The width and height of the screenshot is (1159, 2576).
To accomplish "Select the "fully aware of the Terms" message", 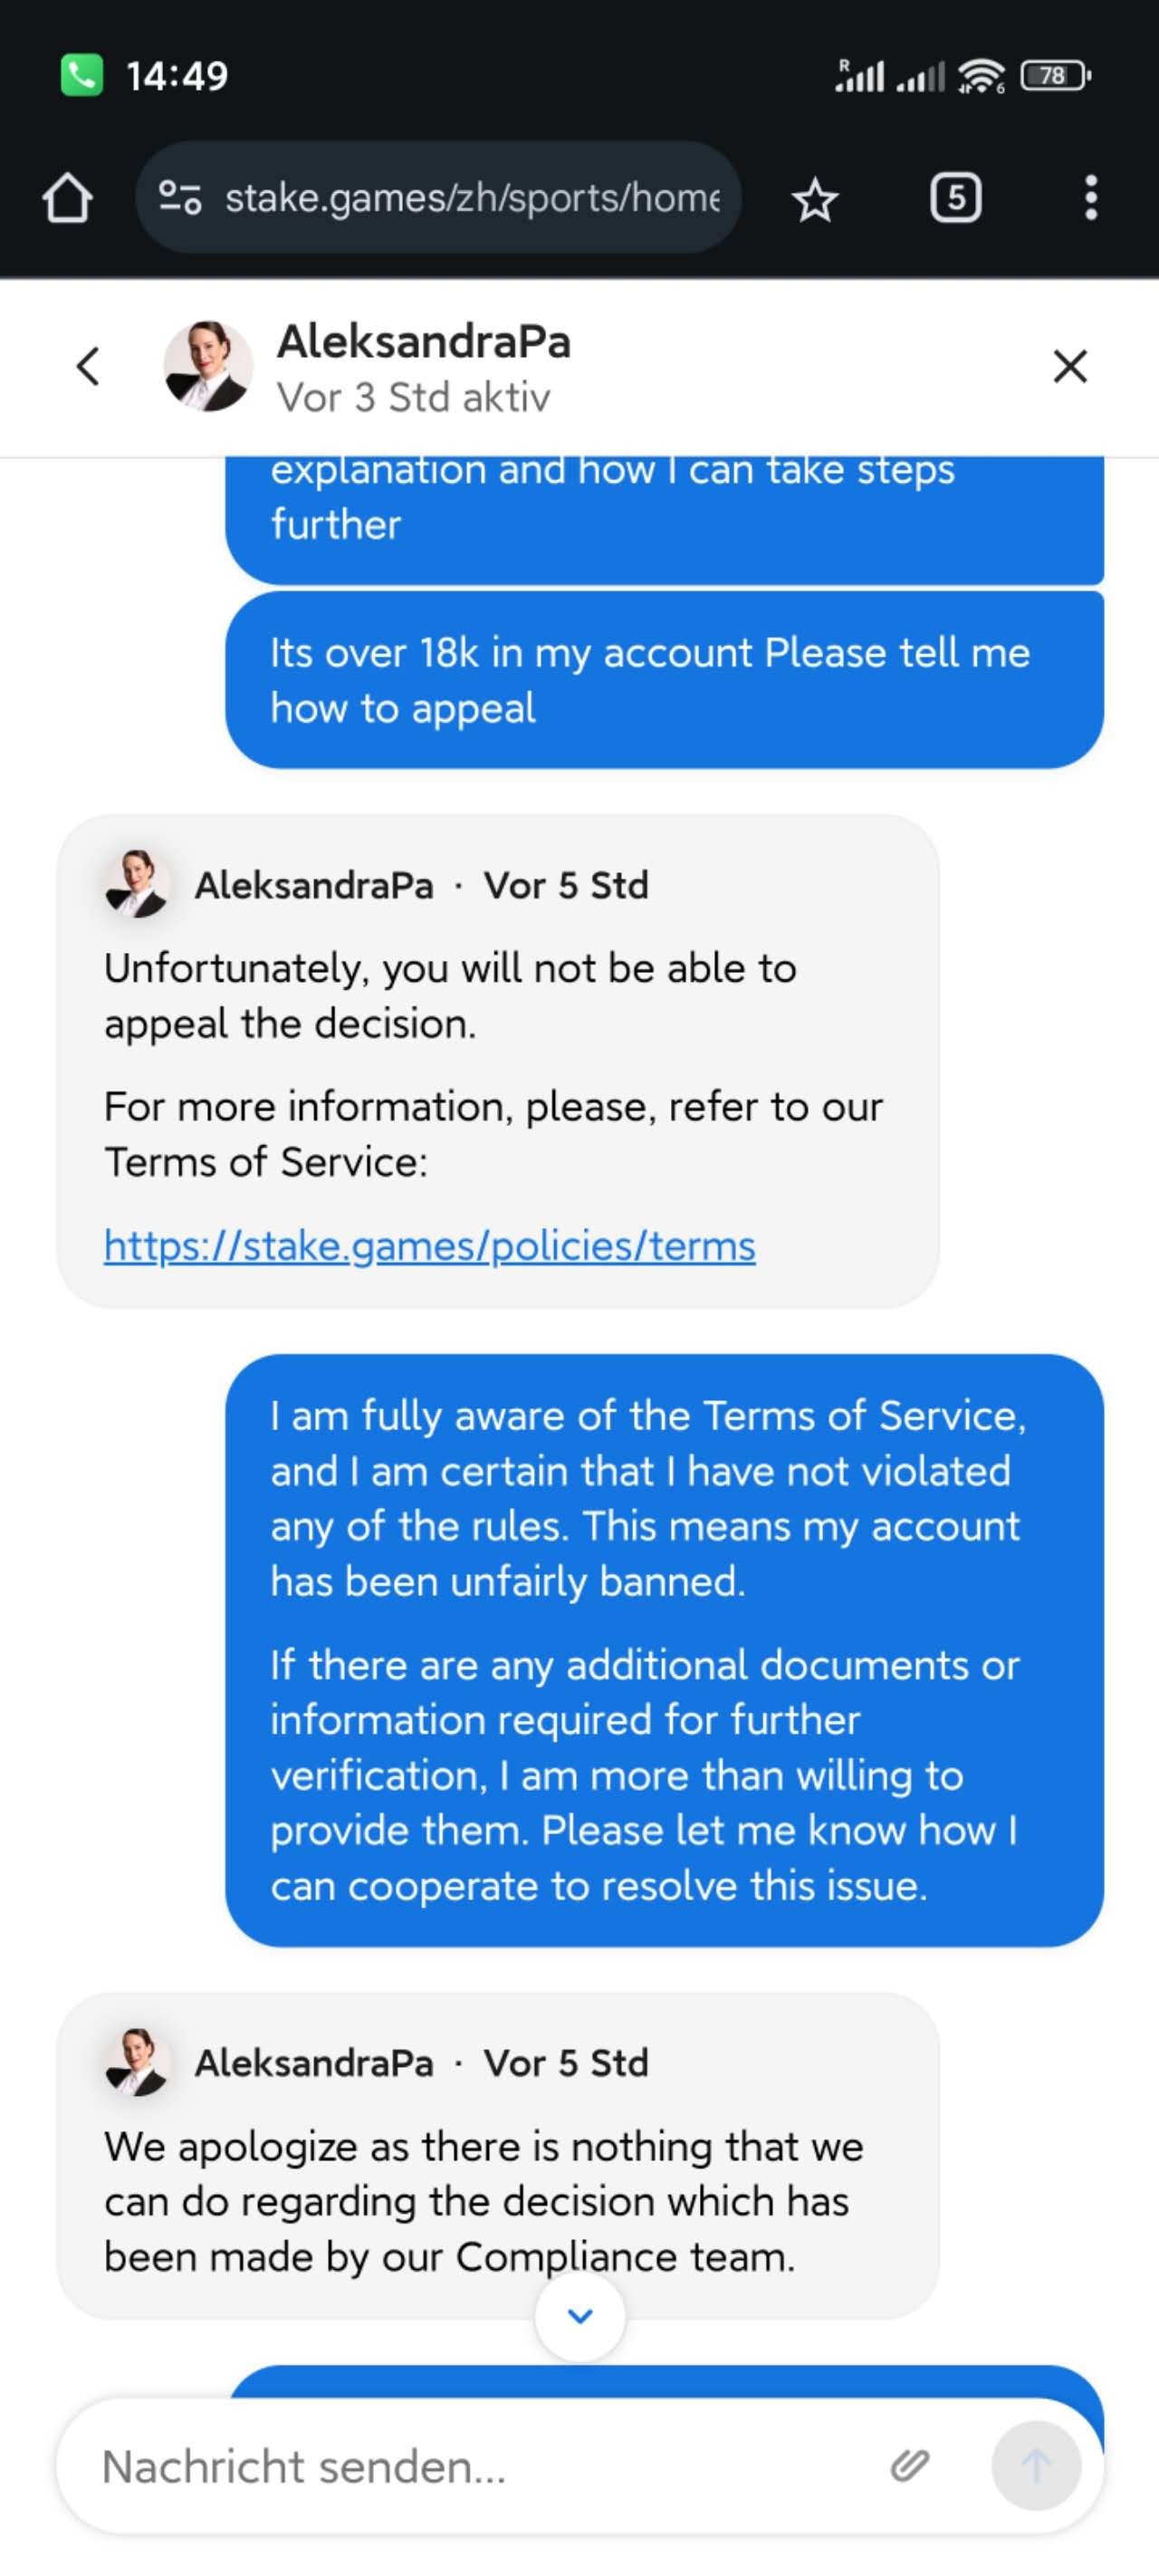I will click(664, 1650).
